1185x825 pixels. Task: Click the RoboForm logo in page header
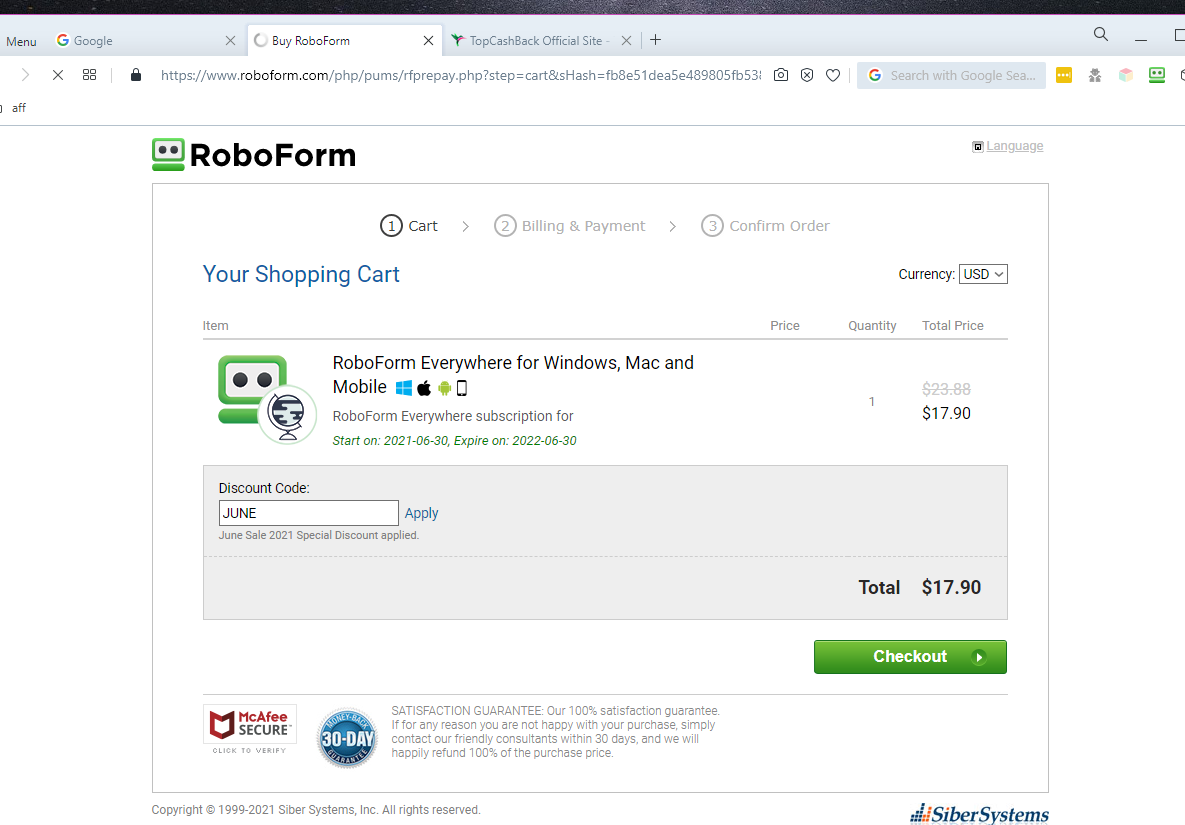point(254,155)
